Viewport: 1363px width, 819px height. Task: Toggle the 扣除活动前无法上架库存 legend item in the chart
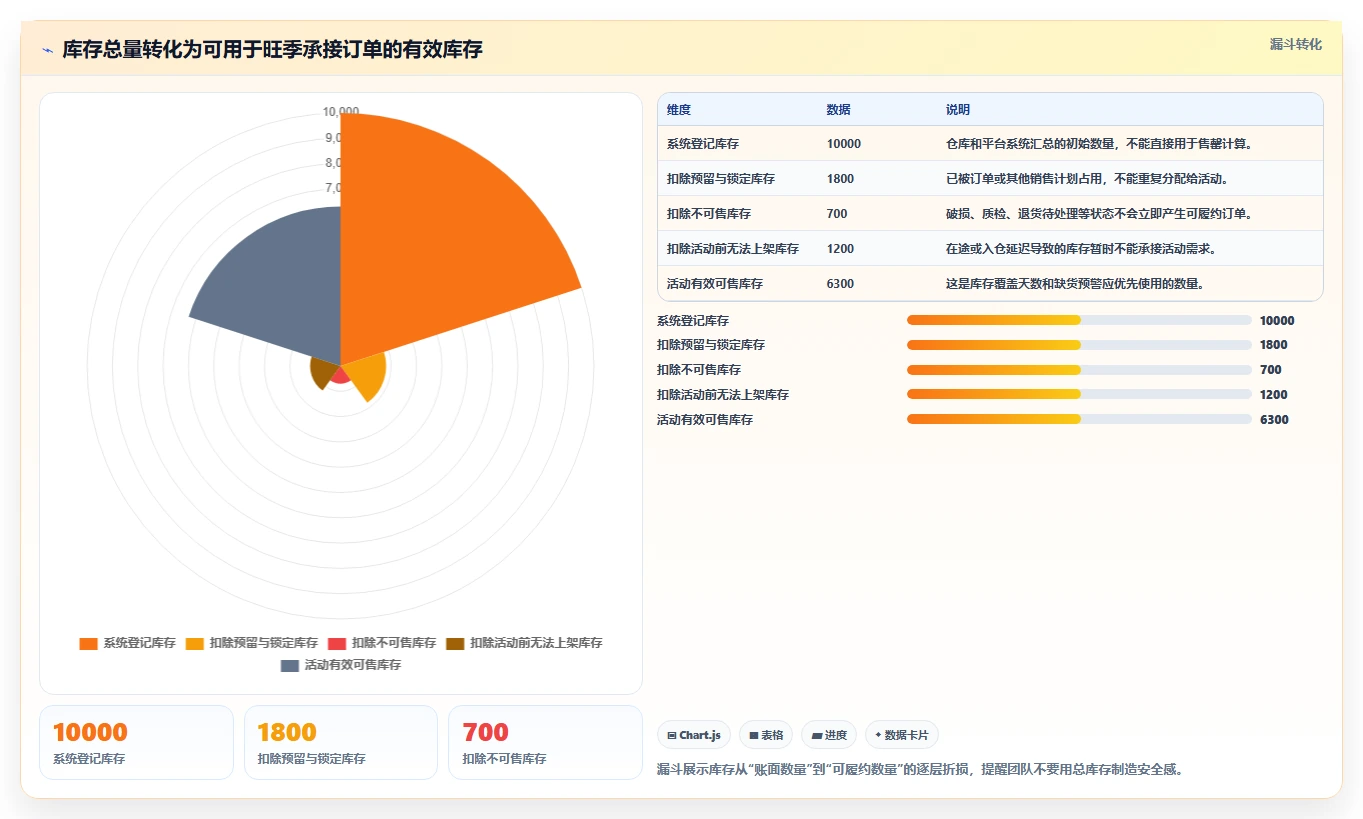(x=524, y=643)
